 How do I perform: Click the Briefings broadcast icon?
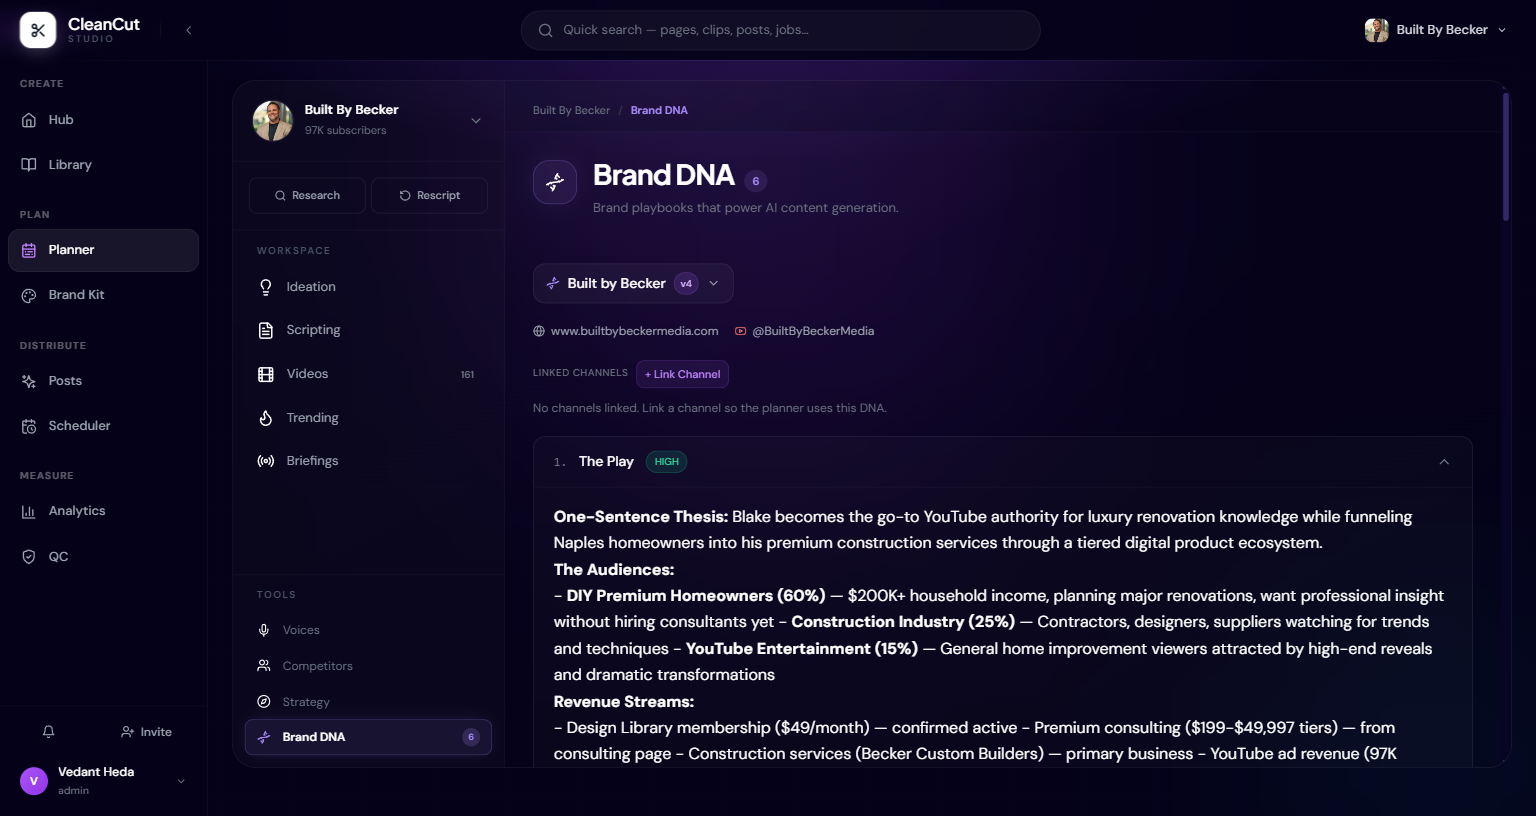tap(266, 462)
